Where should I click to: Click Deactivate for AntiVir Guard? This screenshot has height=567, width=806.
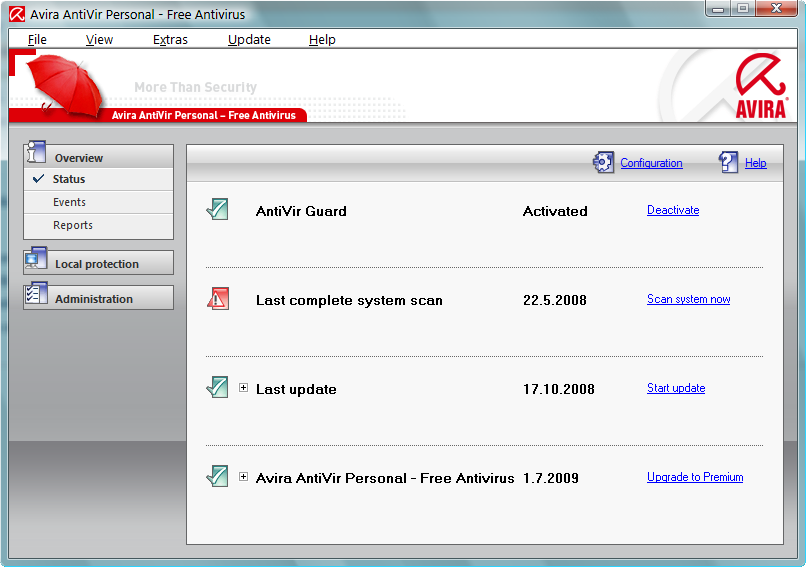point(673,210)
